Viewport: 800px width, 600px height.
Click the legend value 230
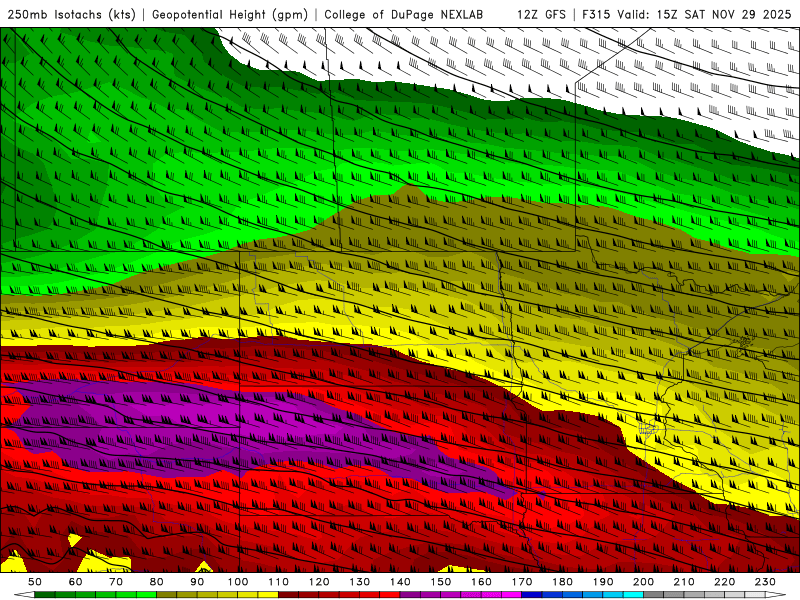coord(765,582)
